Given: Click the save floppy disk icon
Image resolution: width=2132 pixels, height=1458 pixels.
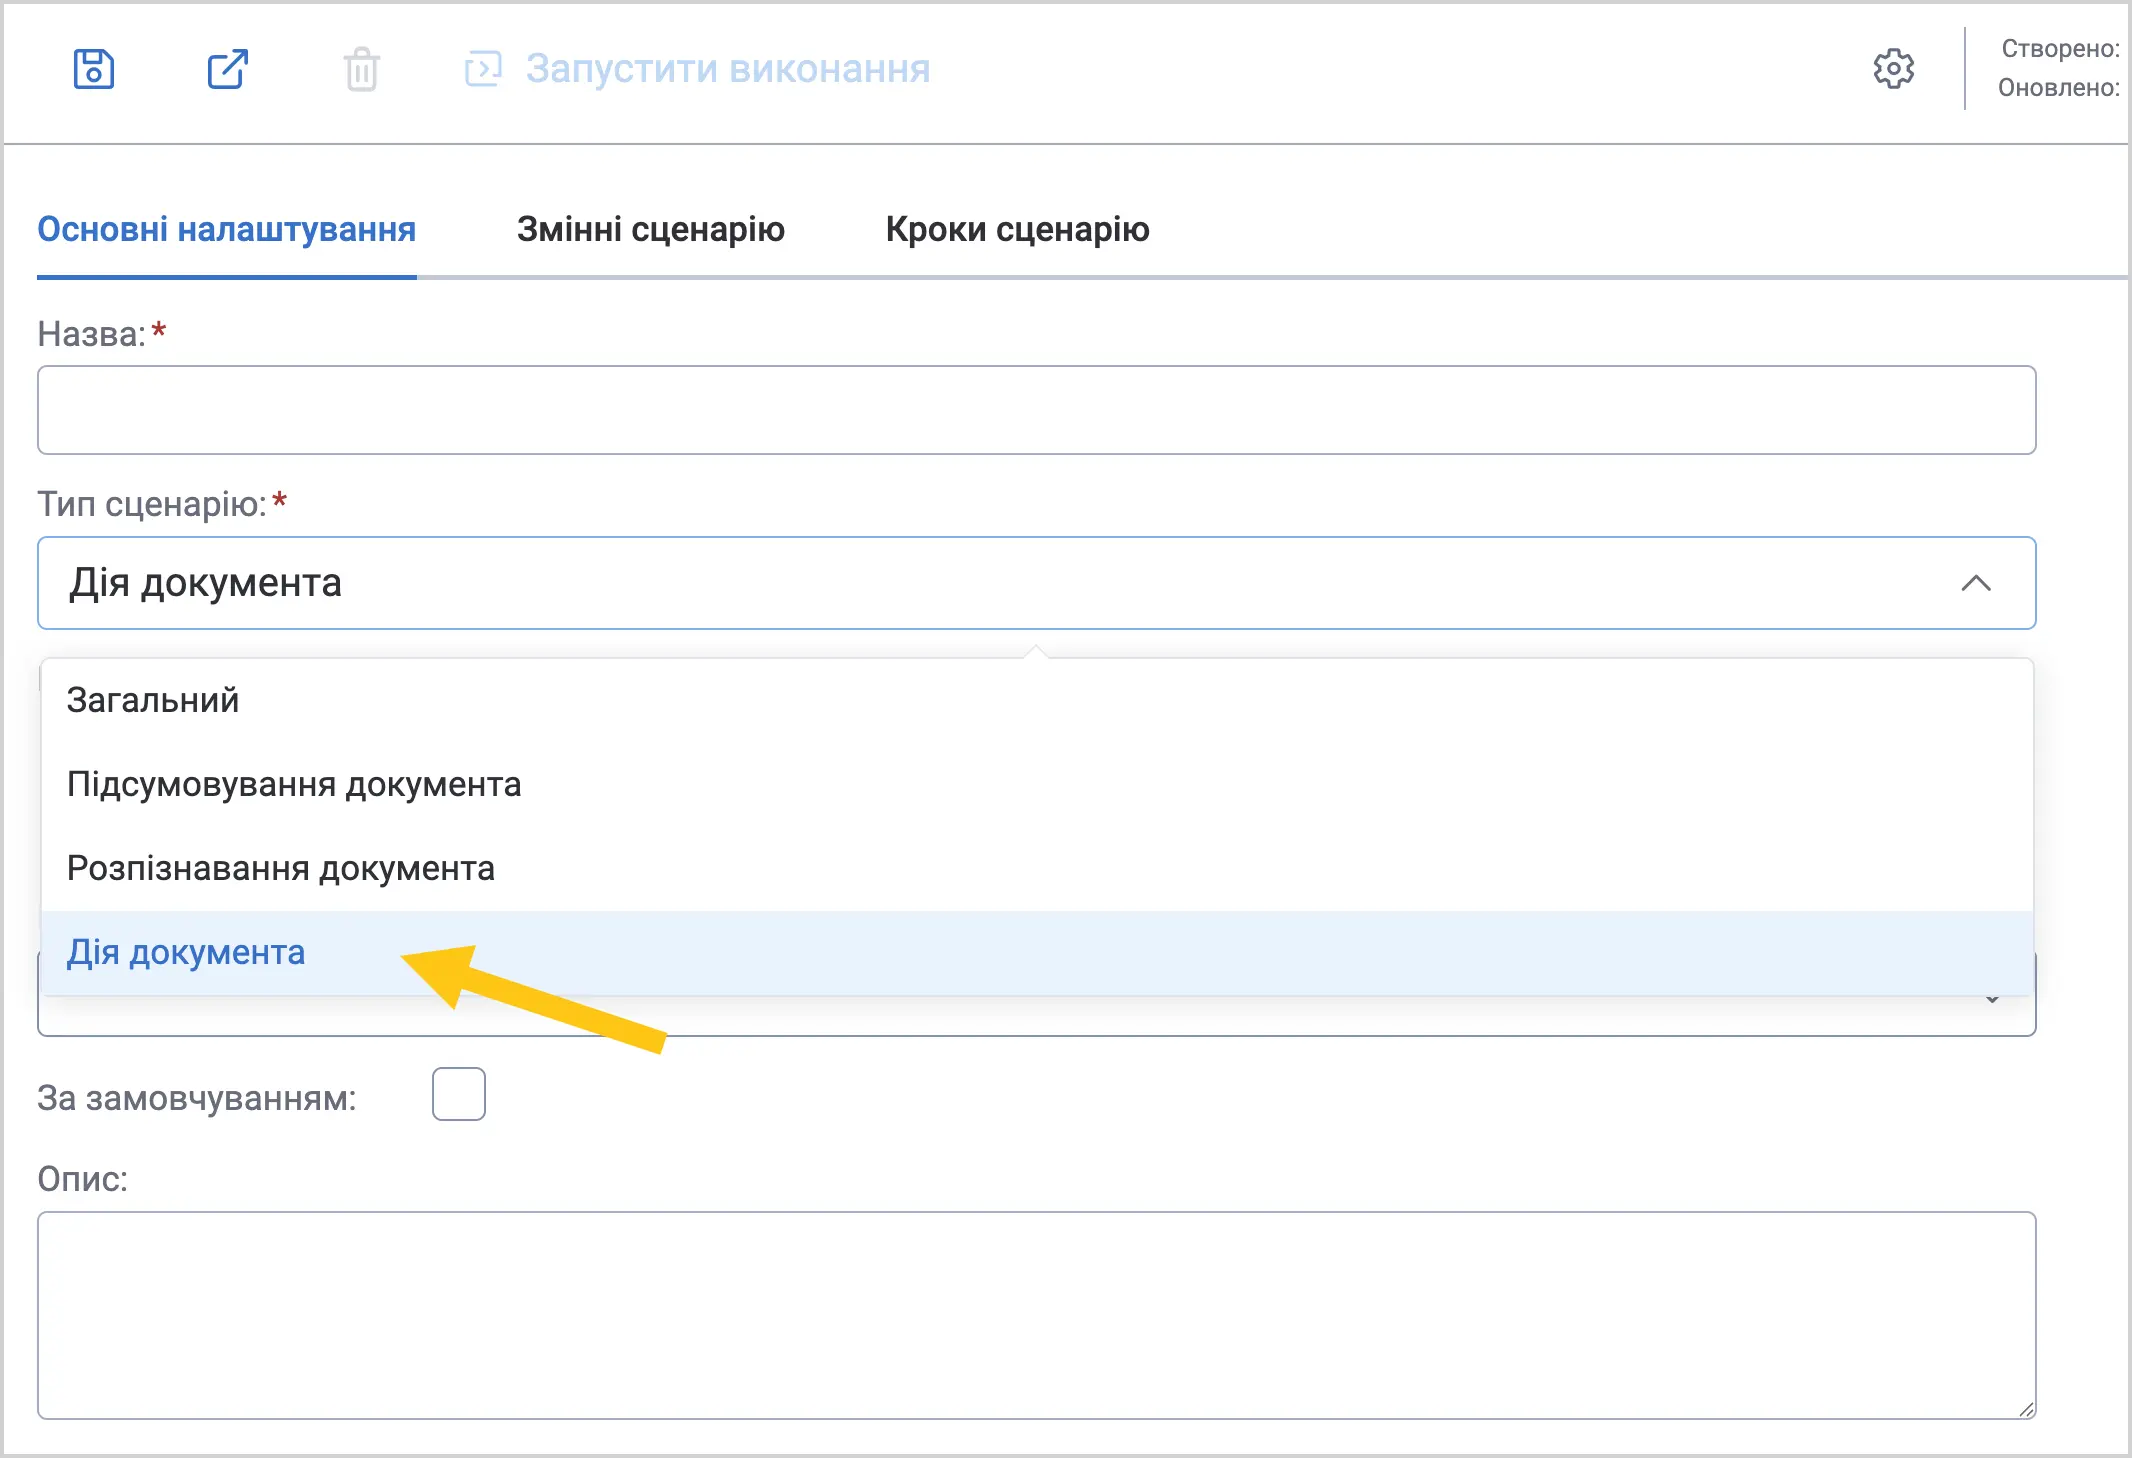Looking at the screenshot, I should pyautogui.click(x=94, y=69).
